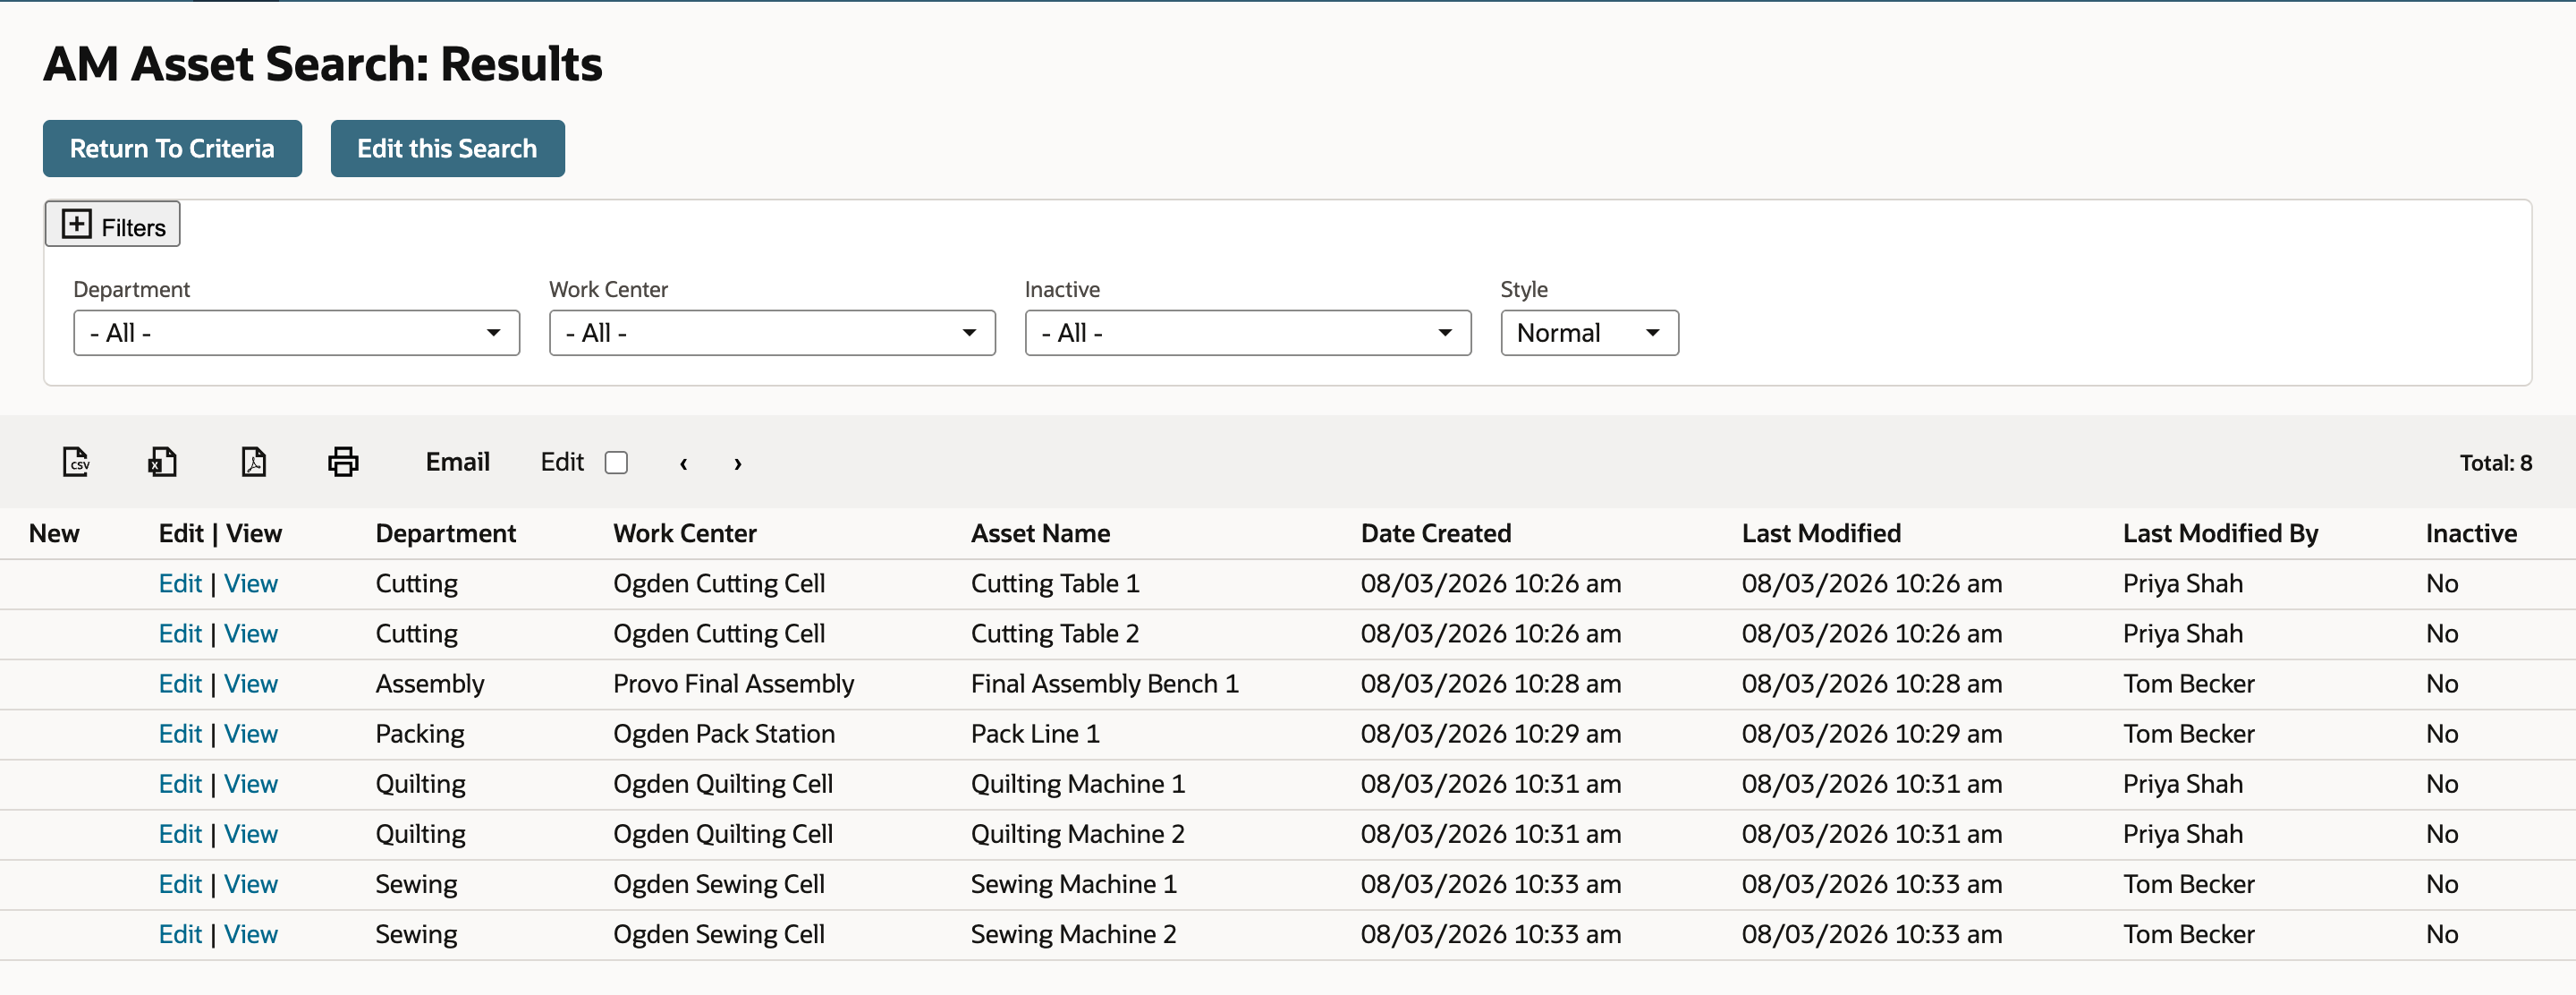Collapse the Filters section

coord(112,224)
